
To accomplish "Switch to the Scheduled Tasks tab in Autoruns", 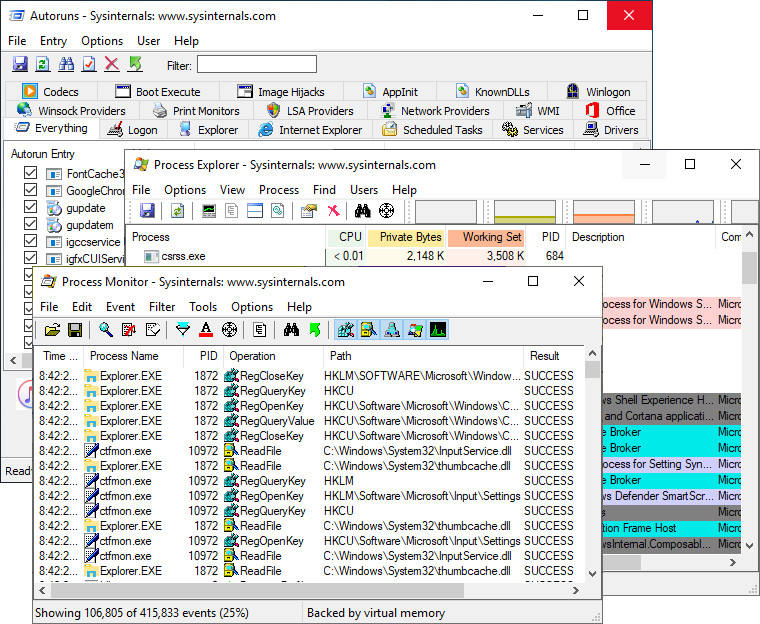I will click(x=432, y=130).
